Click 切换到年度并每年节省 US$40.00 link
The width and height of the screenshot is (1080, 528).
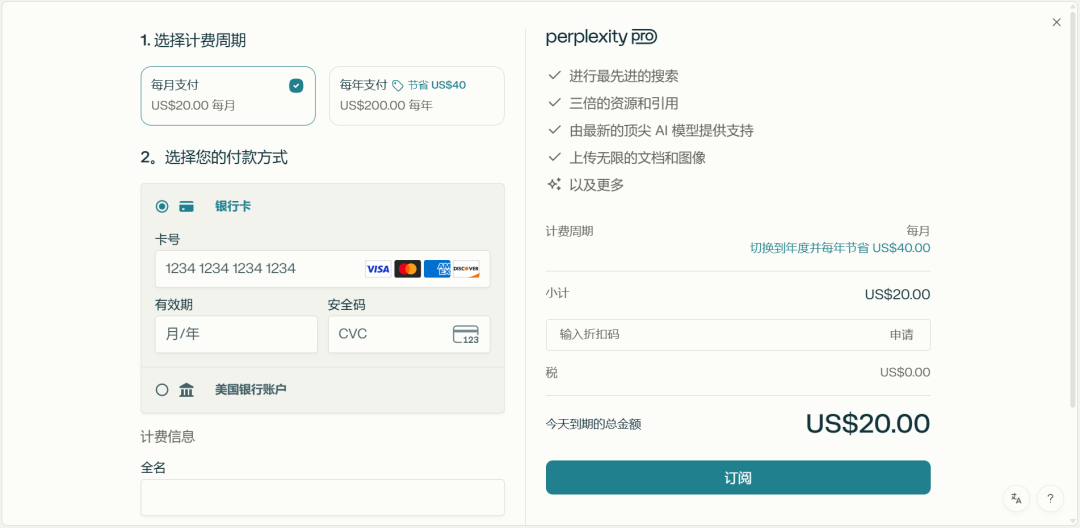(x=840, y=248)
